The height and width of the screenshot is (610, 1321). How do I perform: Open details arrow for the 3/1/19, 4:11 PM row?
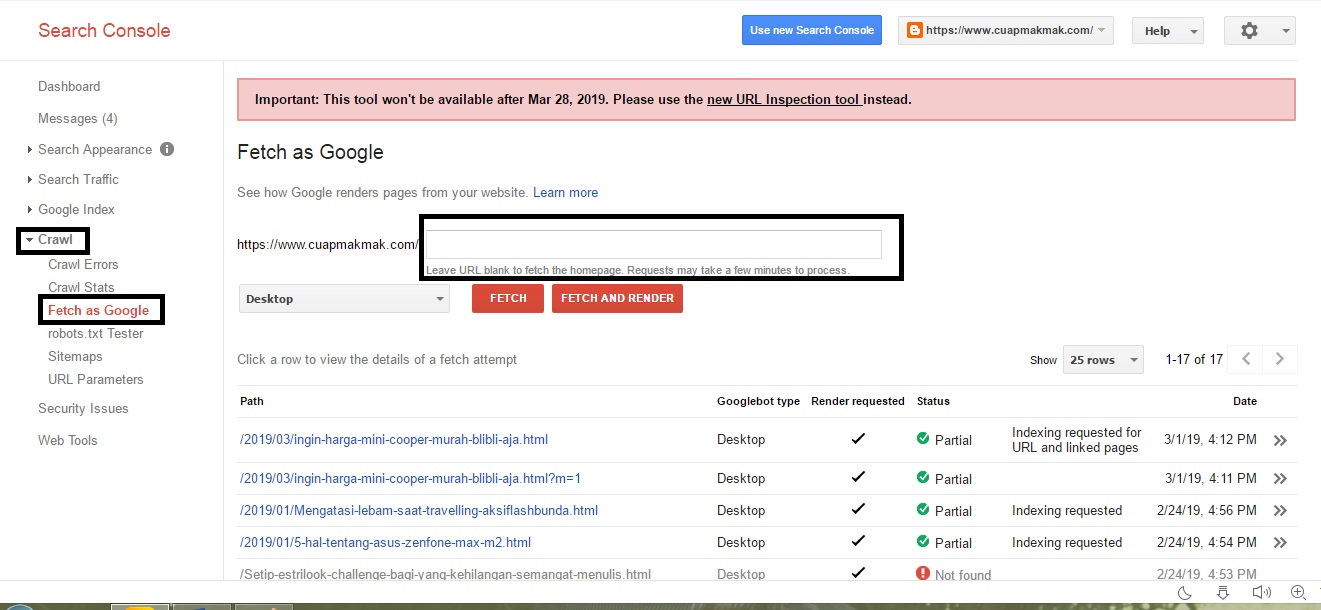click(1280, 479)
